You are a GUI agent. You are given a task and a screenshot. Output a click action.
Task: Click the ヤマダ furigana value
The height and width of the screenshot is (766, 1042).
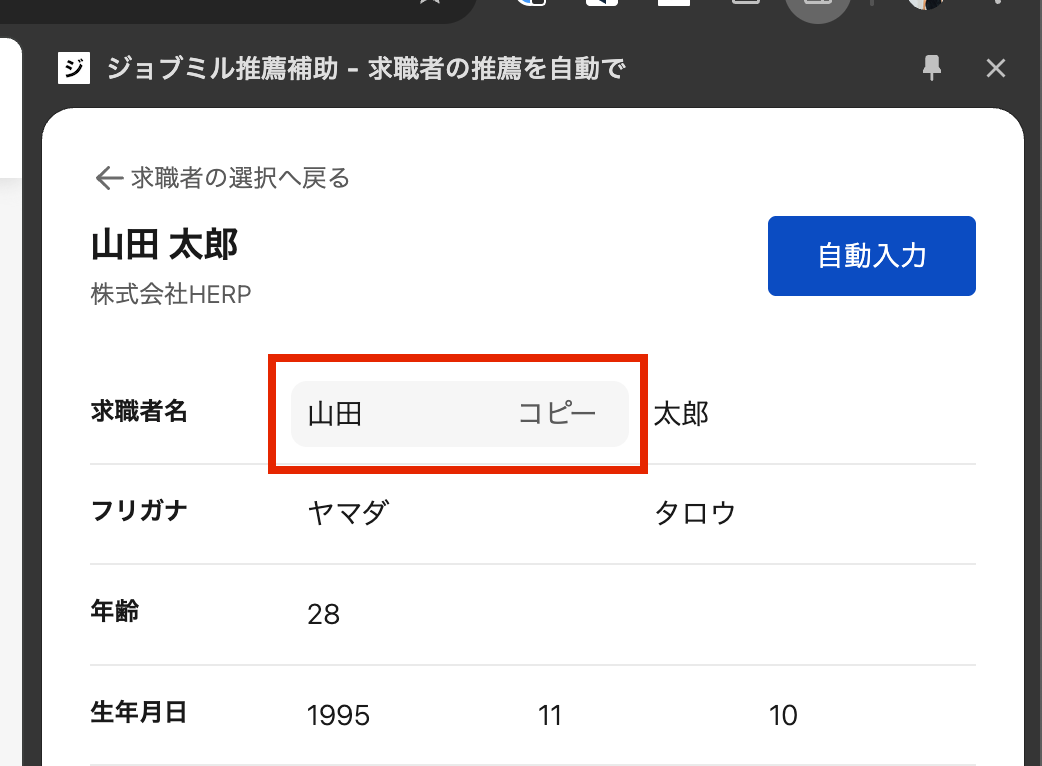click(348, 513)
